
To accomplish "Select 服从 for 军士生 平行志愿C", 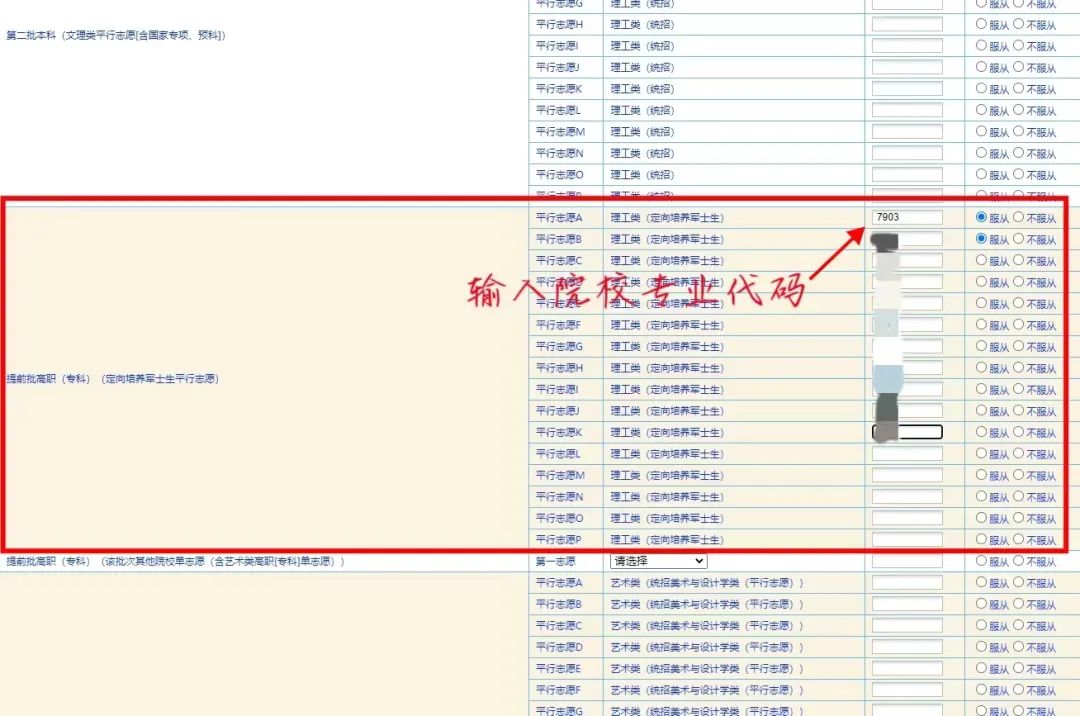I will [981, 260].
